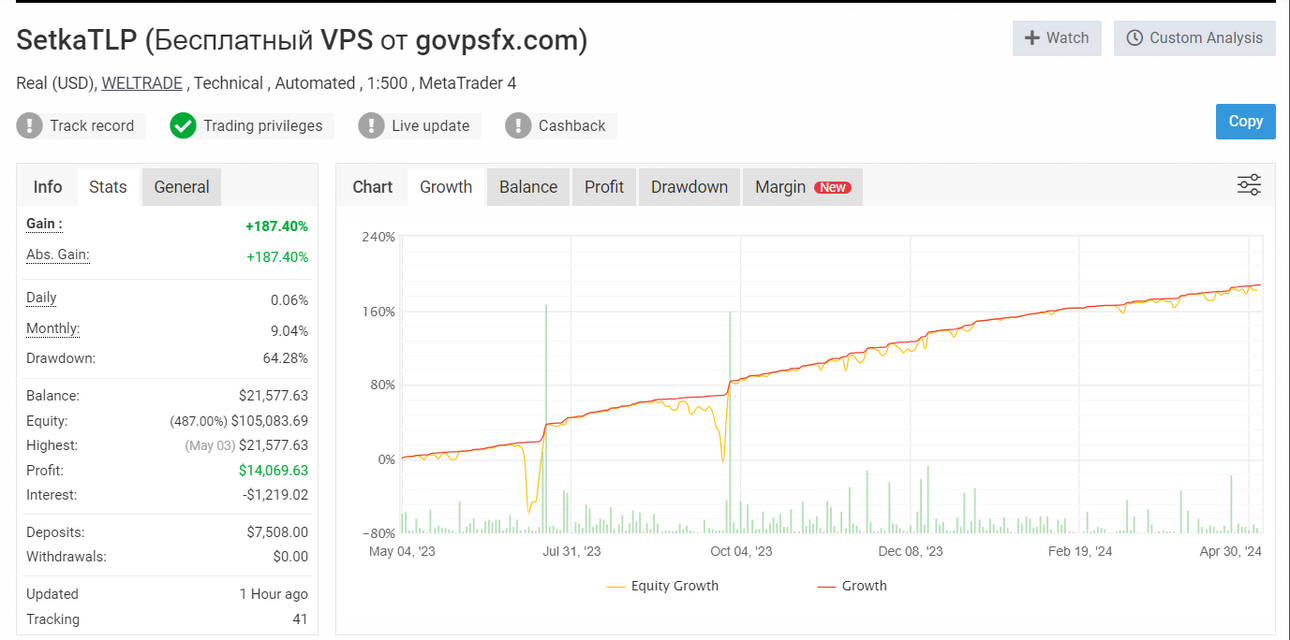Click the Updated value 1 Hour ago
This screenshot has width=1290, height=640.
(x=273, y=594)
